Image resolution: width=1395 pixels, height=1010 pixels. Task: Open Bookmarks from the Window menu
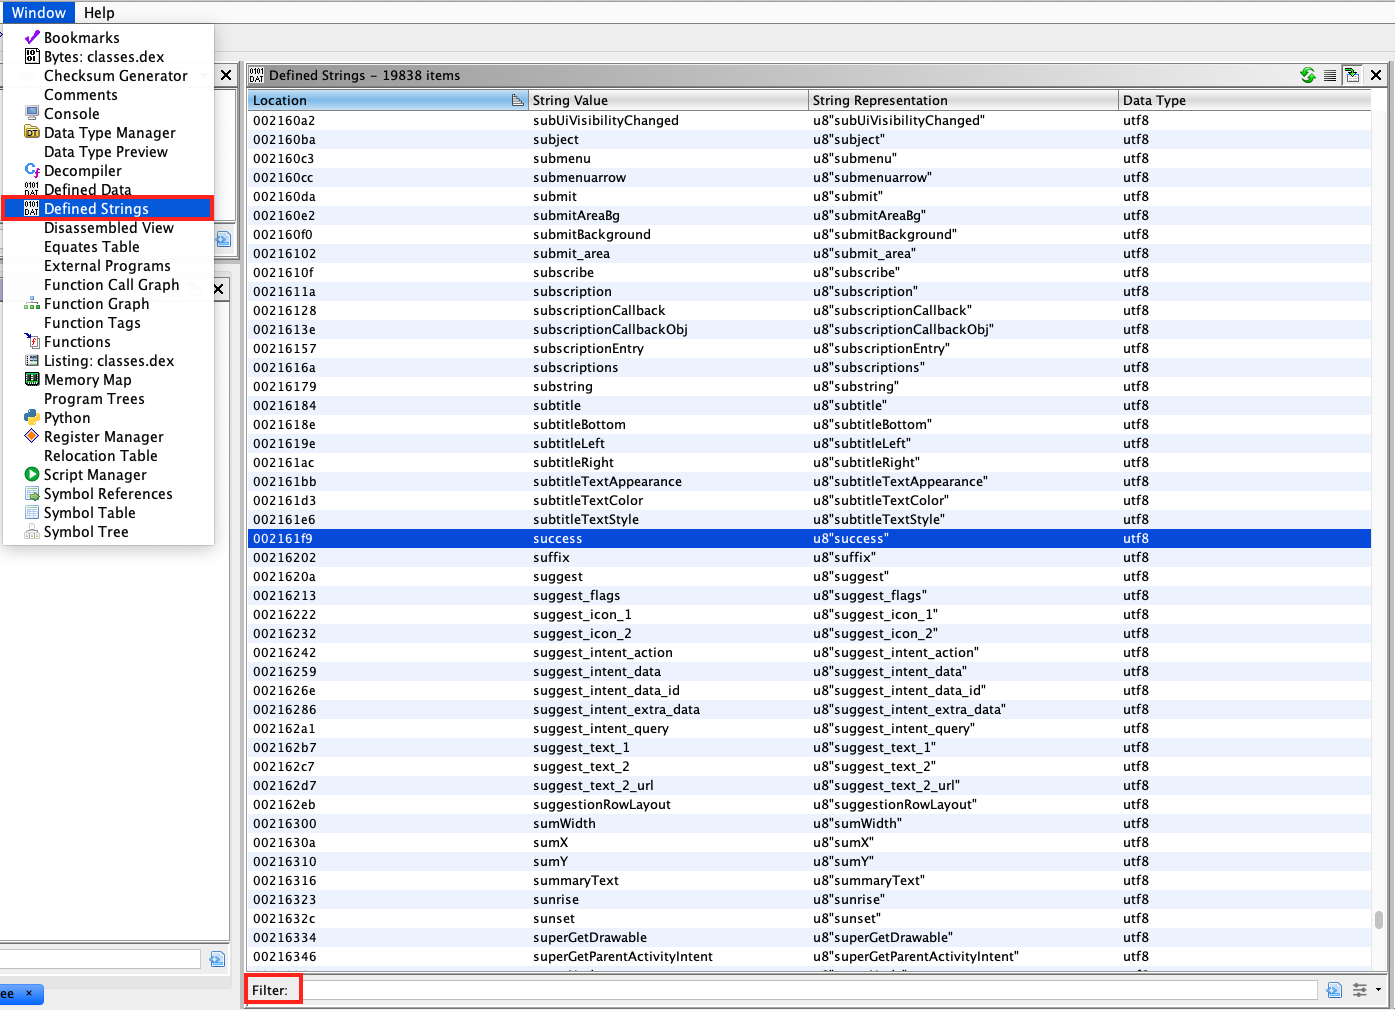(81, 38)
